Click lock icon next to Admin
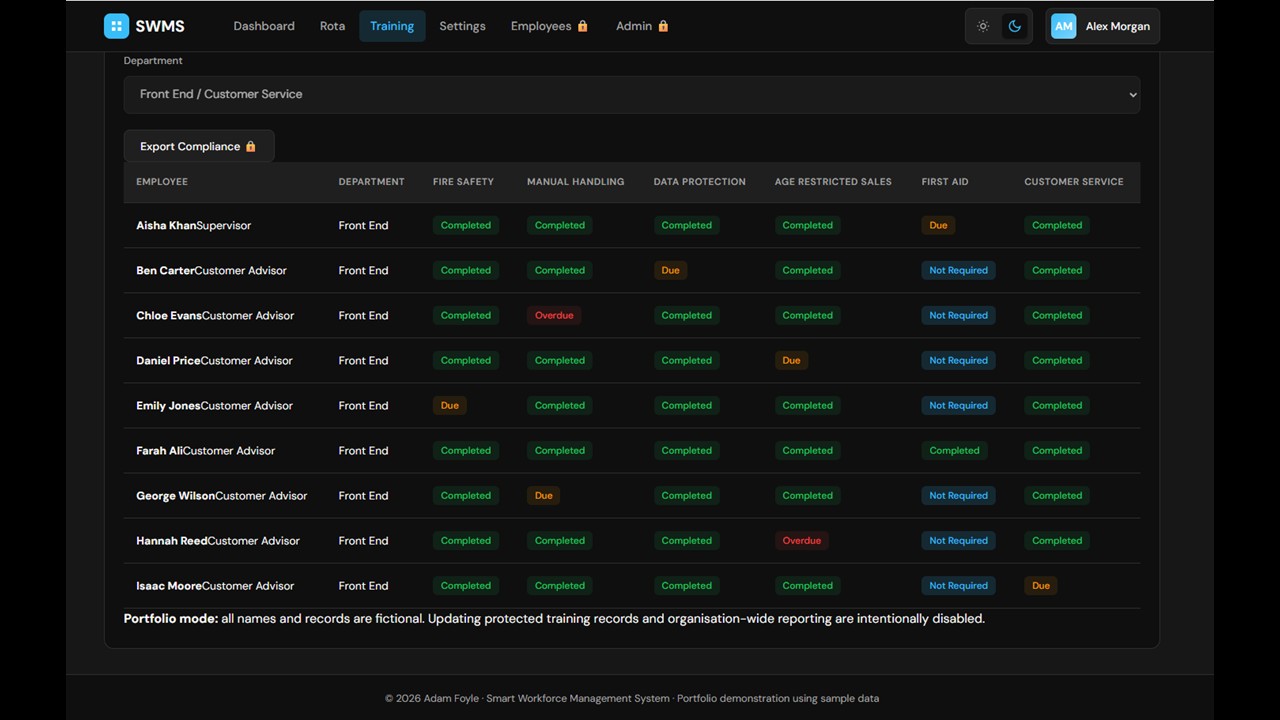The image size is (1280, 720). (663, 26)
